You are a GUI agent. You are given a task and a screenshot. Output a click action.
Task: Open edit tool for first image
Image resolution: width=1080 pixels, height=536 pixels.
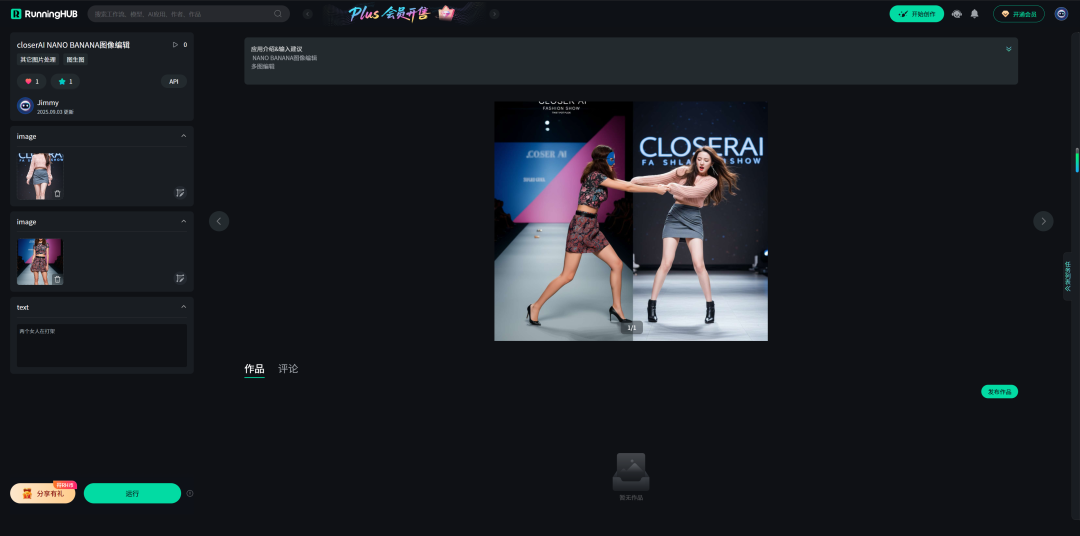coord(180,193)
